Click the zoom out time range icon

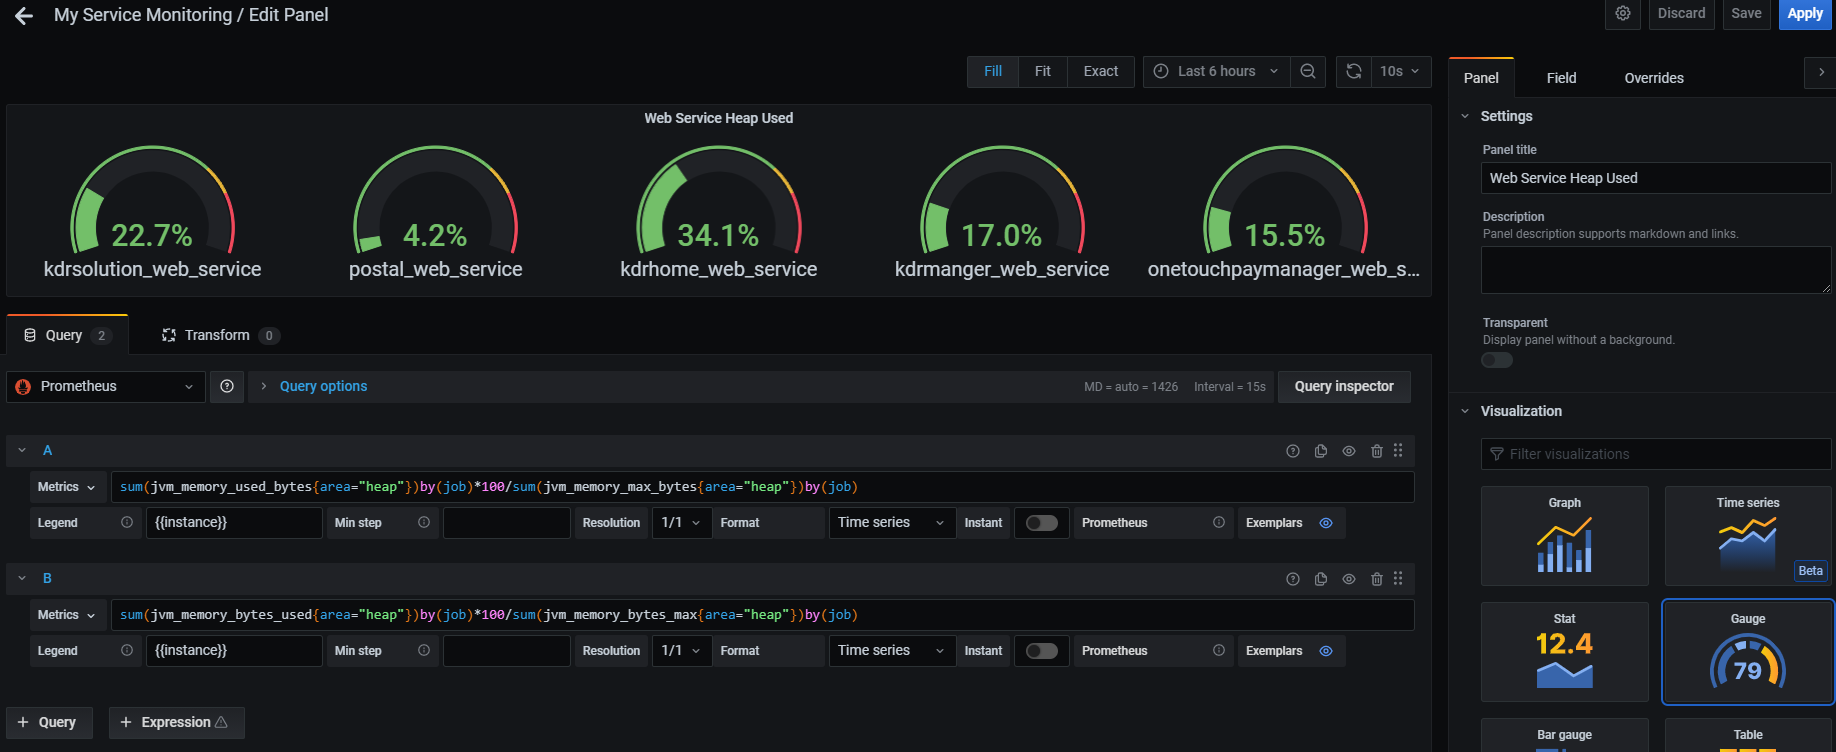point(1308,71)
